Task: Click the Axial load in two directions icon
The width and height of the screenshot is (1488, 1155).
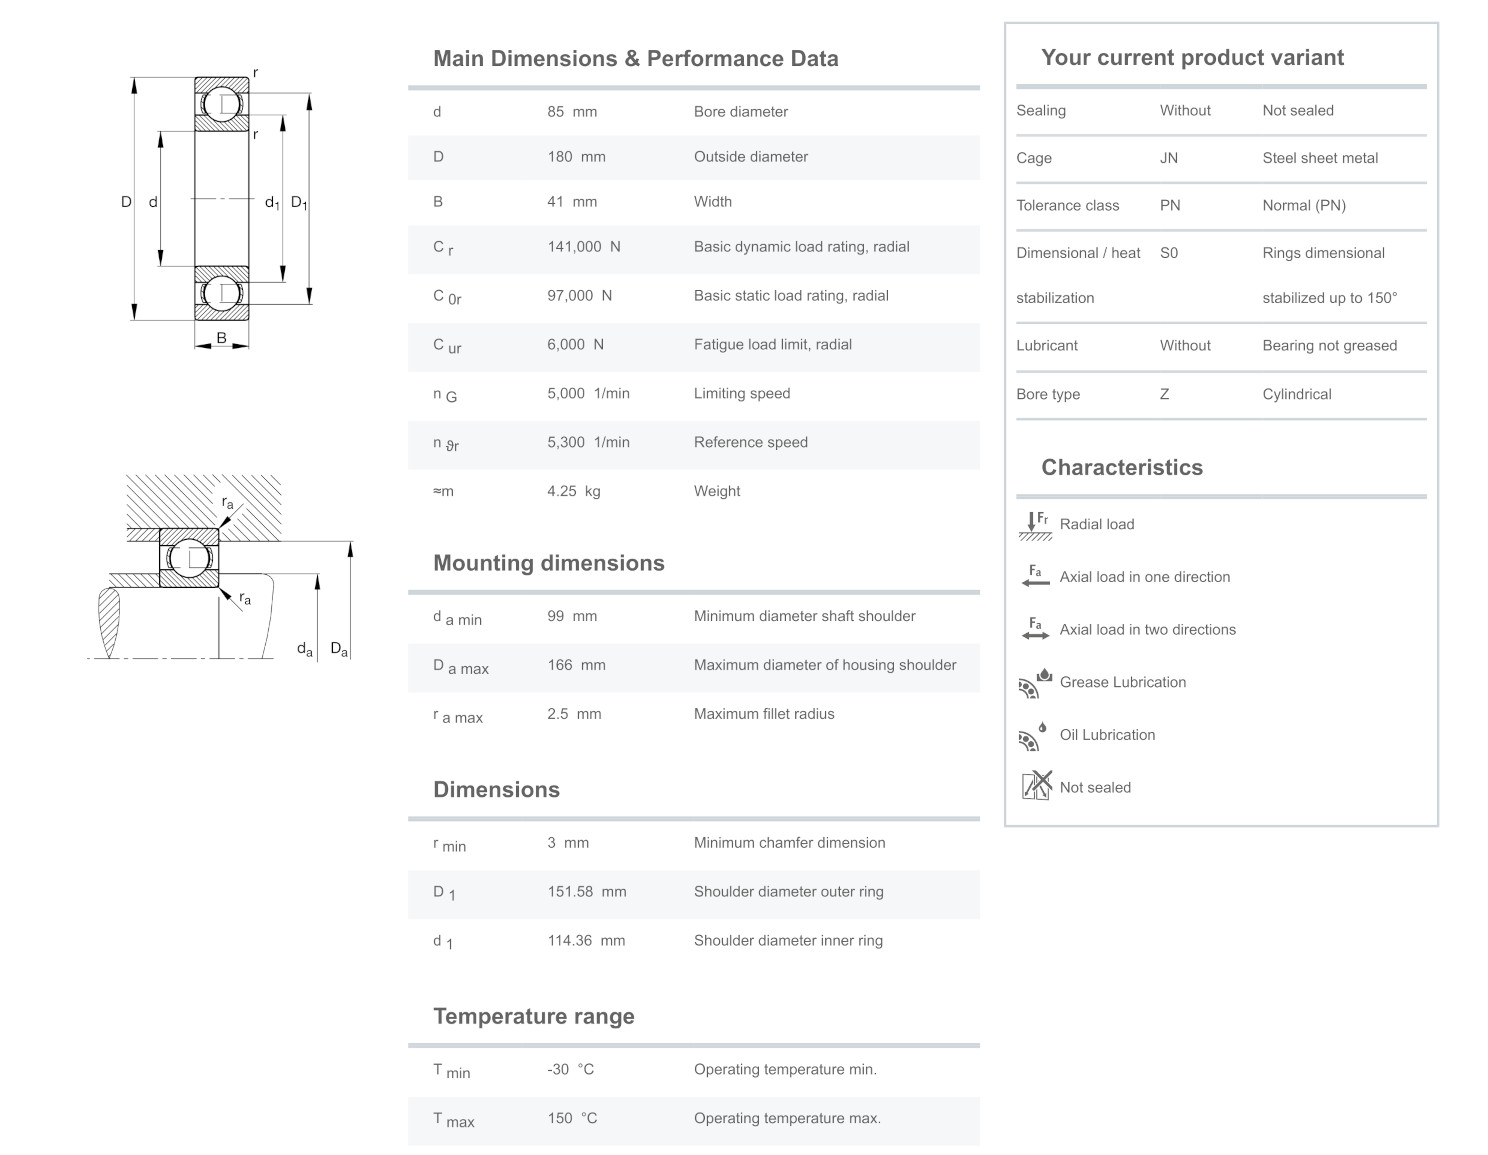Action: point(1035,630)
